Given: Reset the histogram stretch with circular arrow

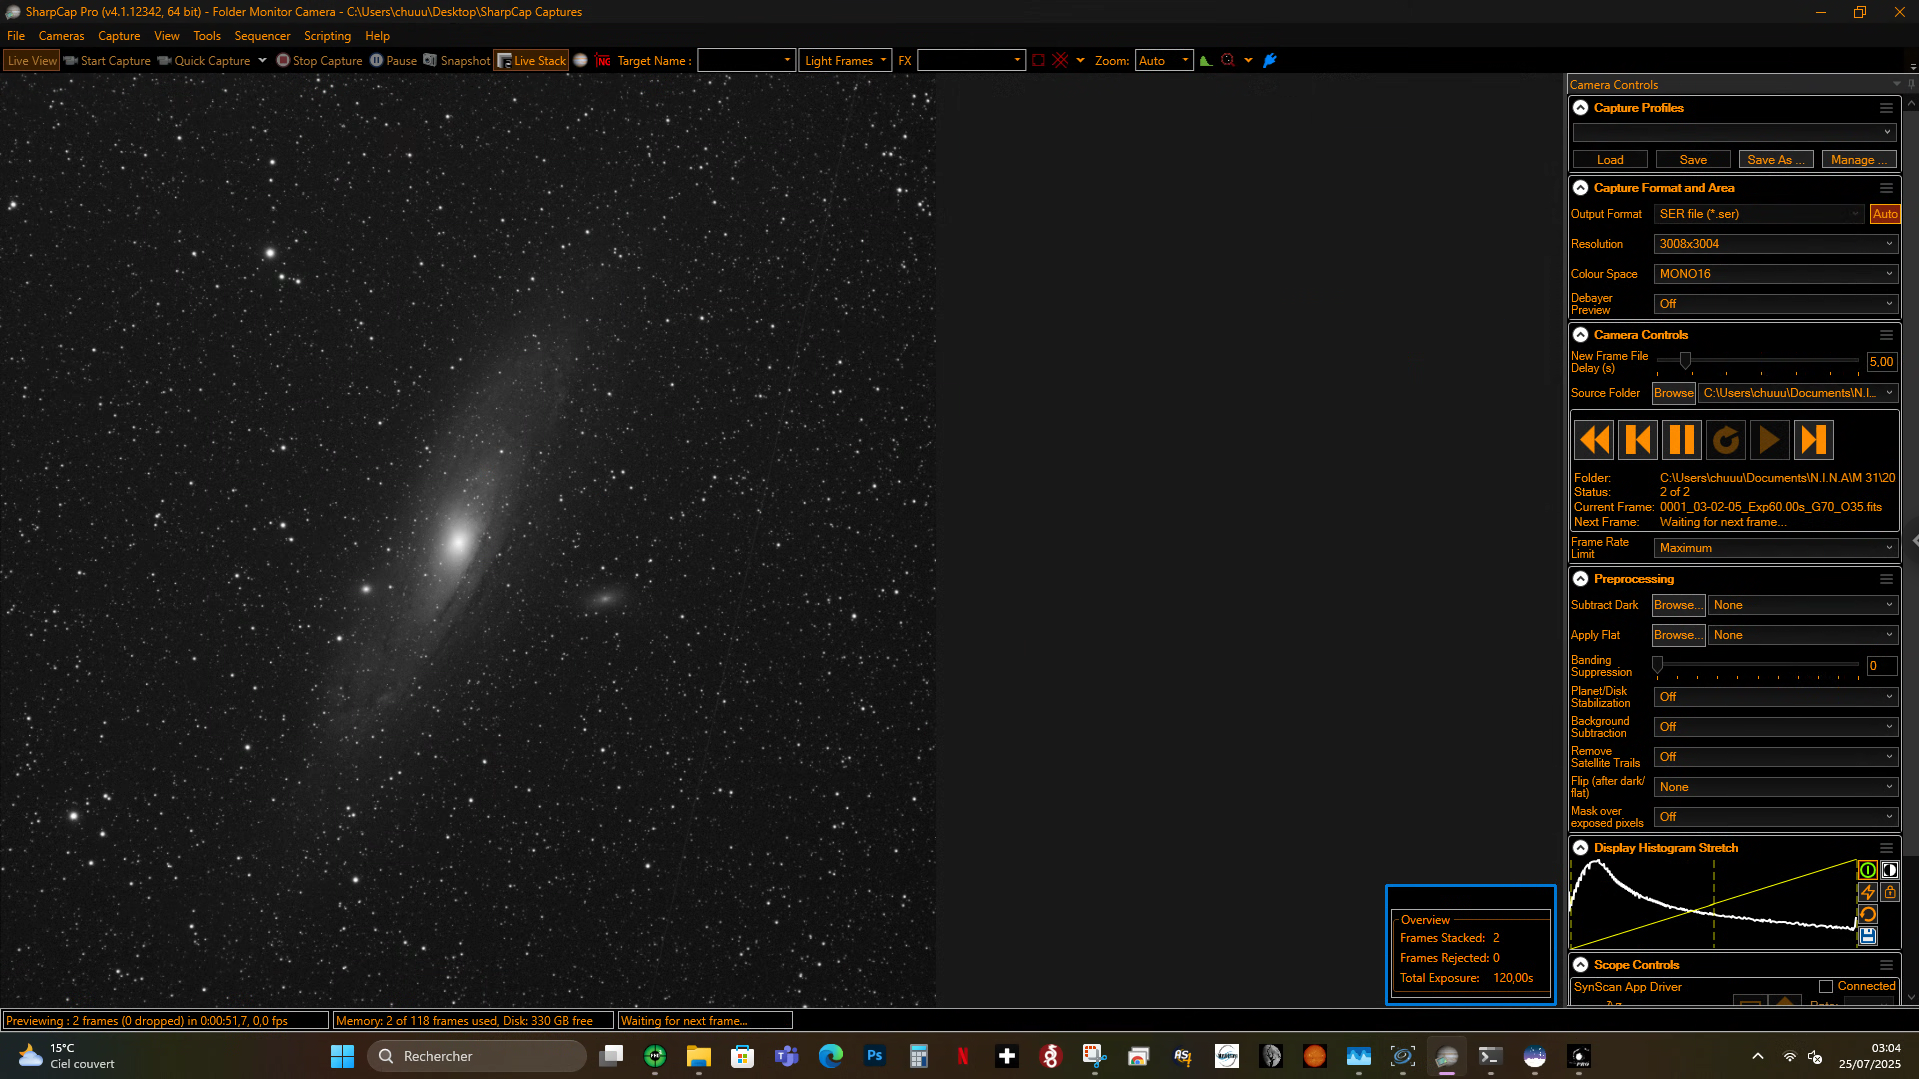Looking at the screenshot, I should pyautogui.click(x=1867, y=914).
